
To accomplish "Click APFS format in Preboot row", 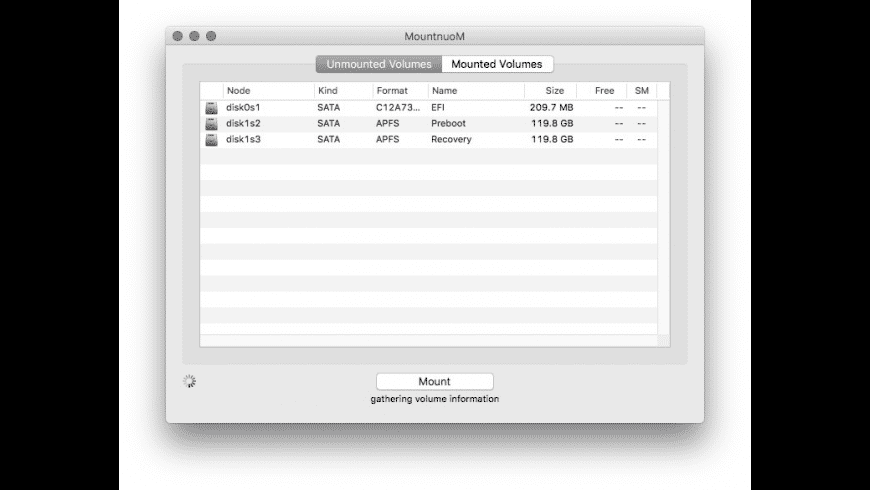I will pyautogui.click(x=387, y=123).
